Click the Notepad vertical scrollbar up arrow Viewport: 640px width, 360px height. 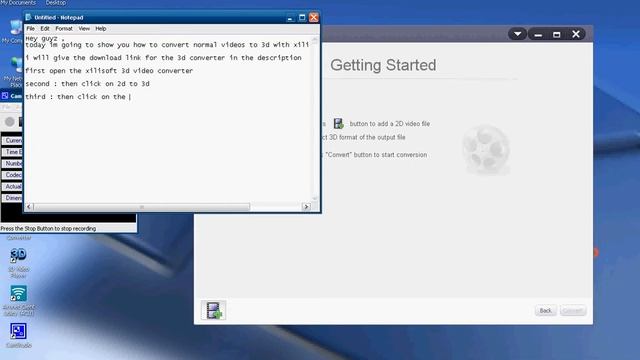315,40
